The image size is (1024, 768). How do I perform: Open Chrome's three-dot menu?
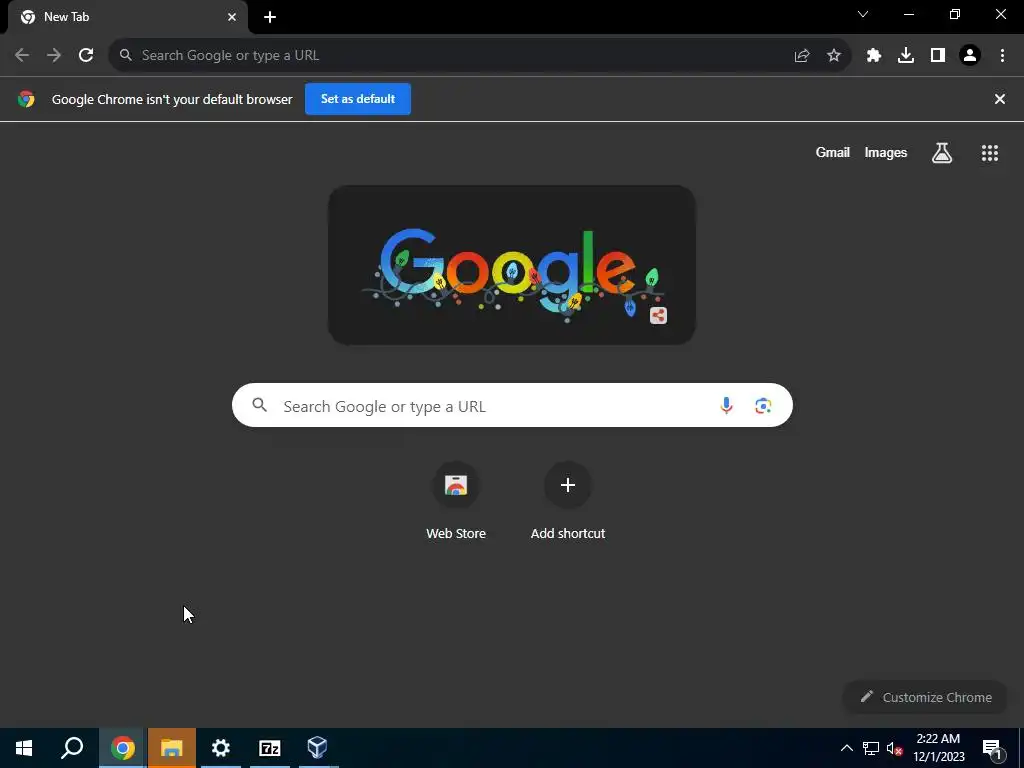pos(1002,56)
